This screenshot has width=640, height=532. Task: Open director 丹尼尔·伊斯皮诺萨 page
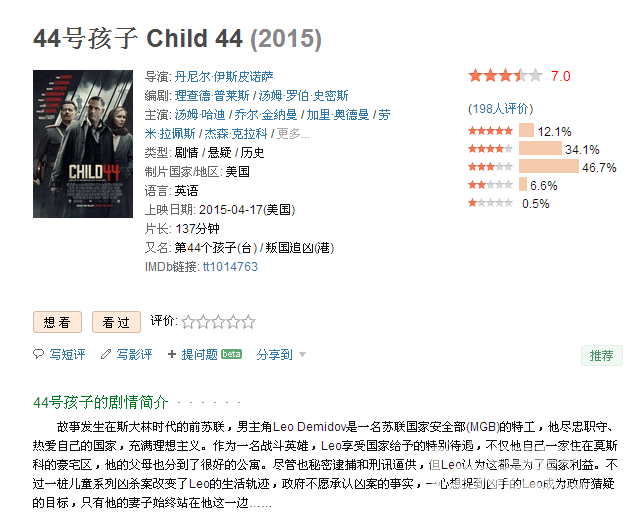[x=224, y=77]
